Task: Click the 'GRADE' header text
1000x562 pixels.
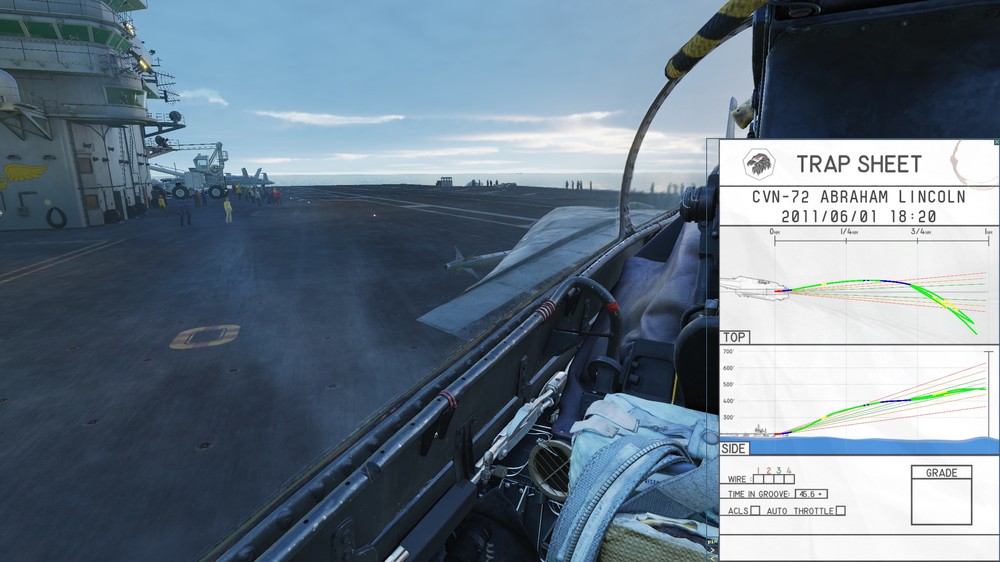Action: pos(941,473)
